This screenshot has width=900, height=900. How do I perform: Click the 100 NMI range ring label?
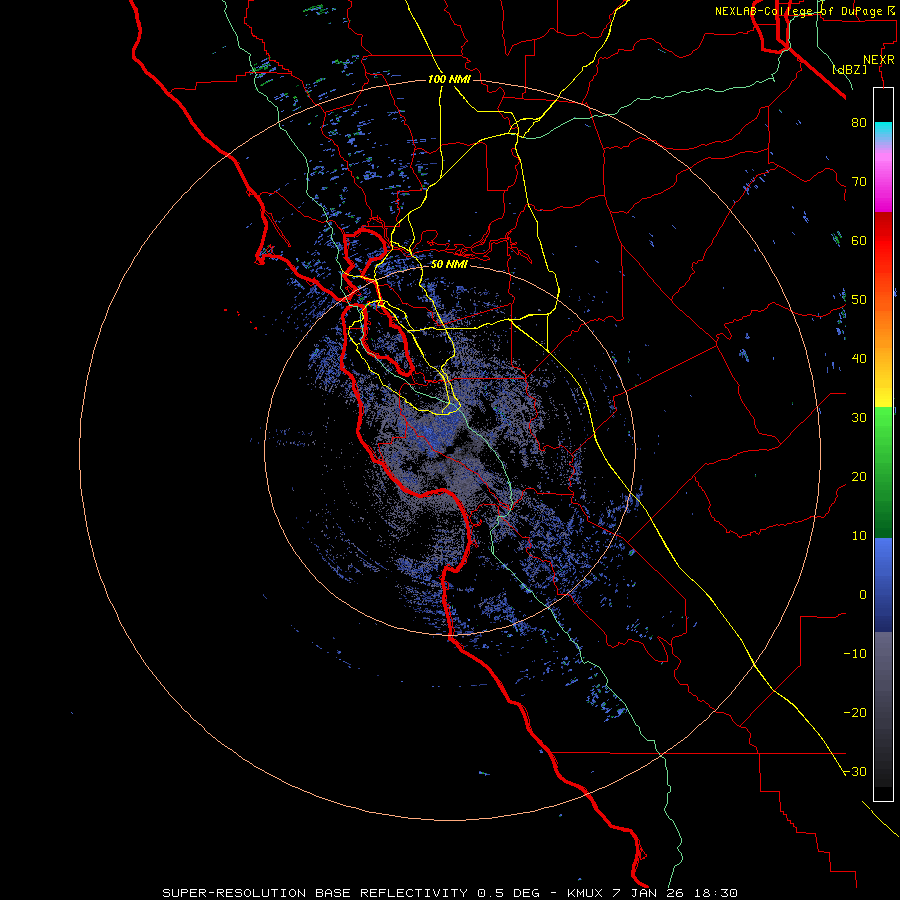tap(449, 79)
